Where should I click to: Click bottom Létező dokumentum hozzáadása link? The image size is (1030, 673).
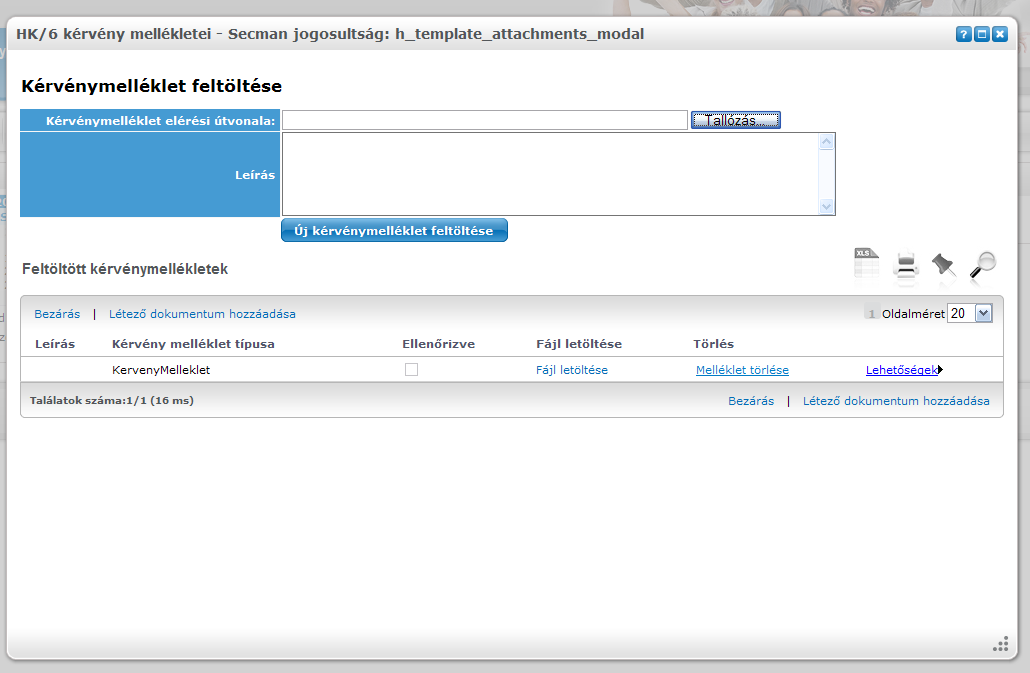pos(896,401)
